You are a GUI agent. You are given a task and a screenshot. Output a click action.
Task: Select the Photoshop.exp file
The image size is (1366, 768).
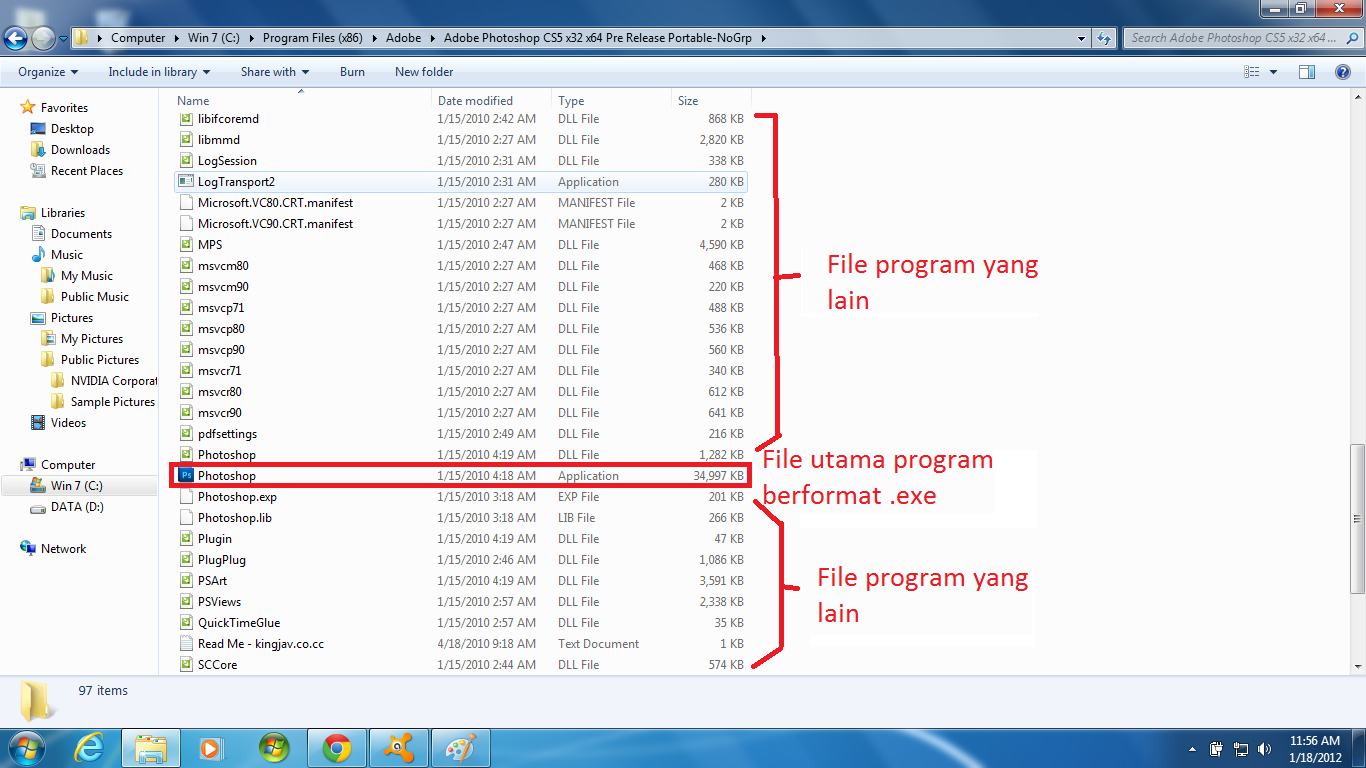[x=460, y=497]
